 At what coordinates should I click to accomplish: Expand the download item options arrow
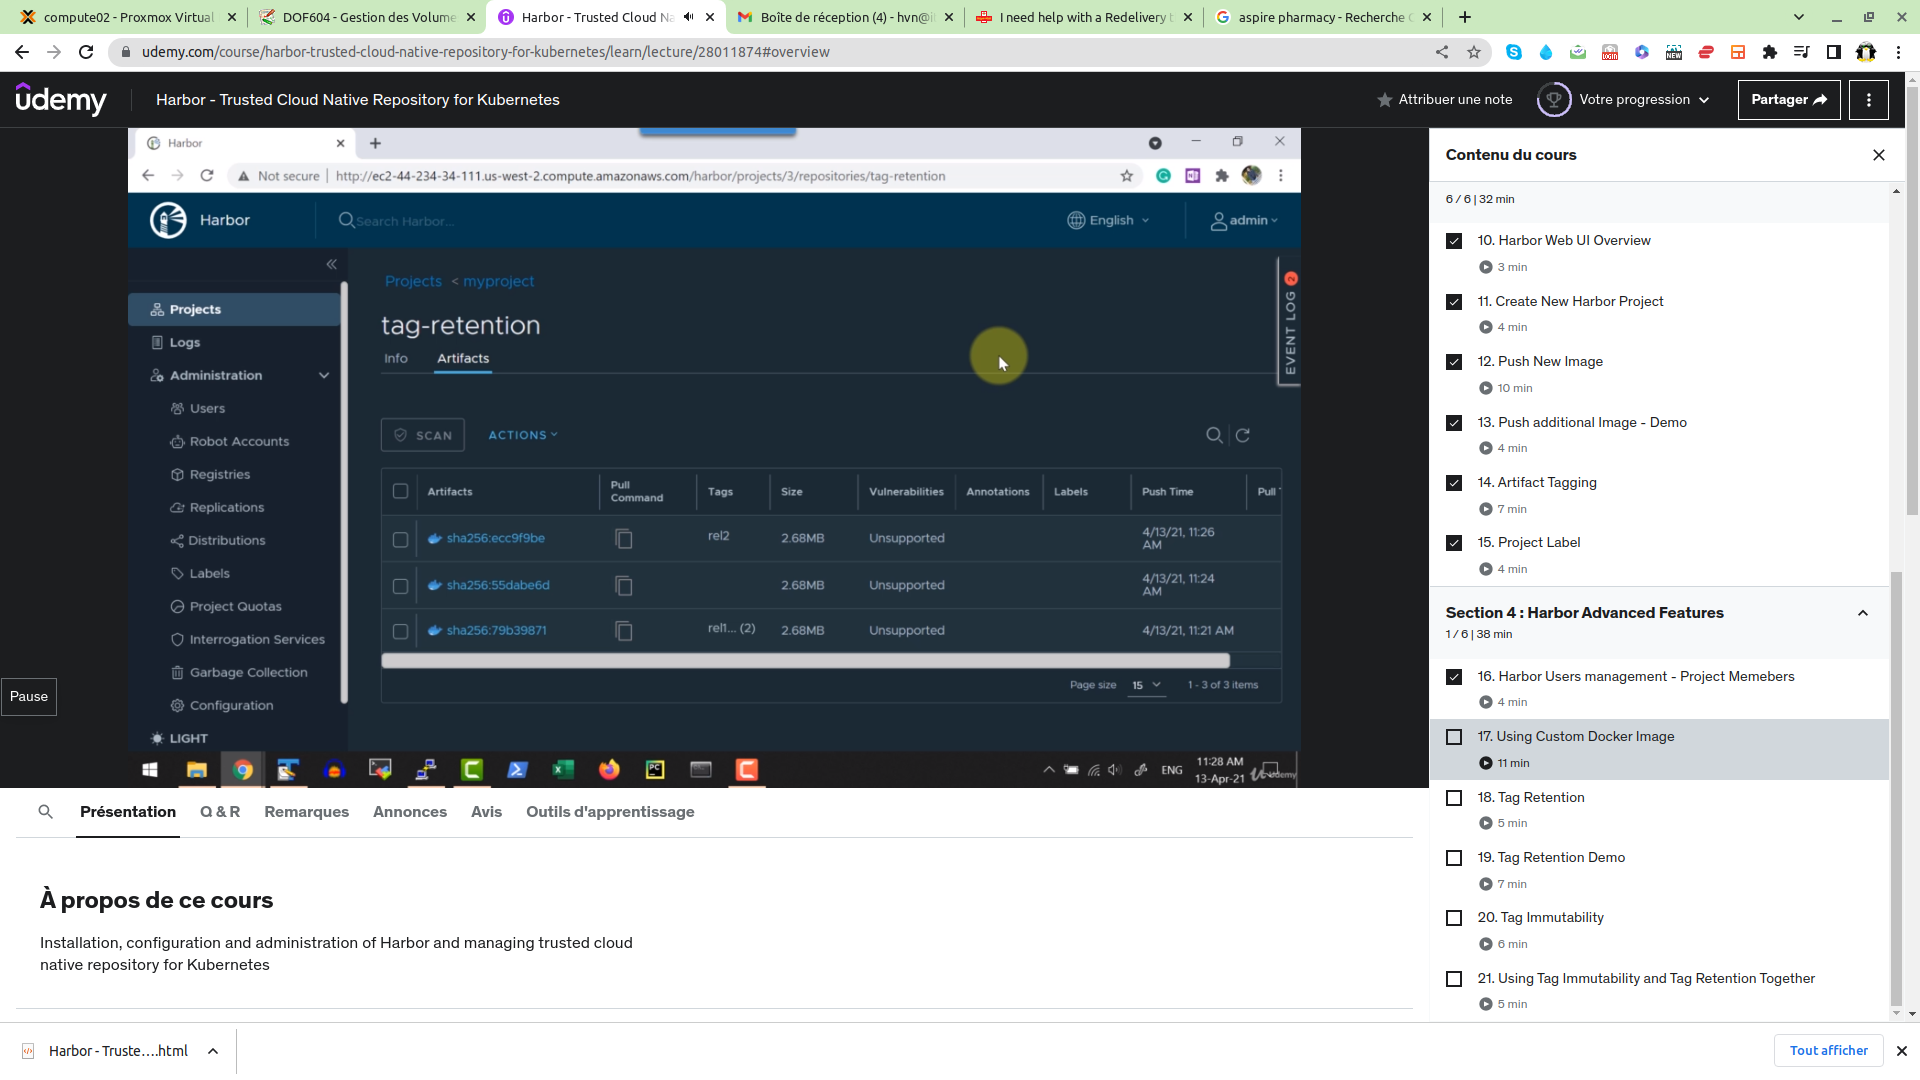213,1051
